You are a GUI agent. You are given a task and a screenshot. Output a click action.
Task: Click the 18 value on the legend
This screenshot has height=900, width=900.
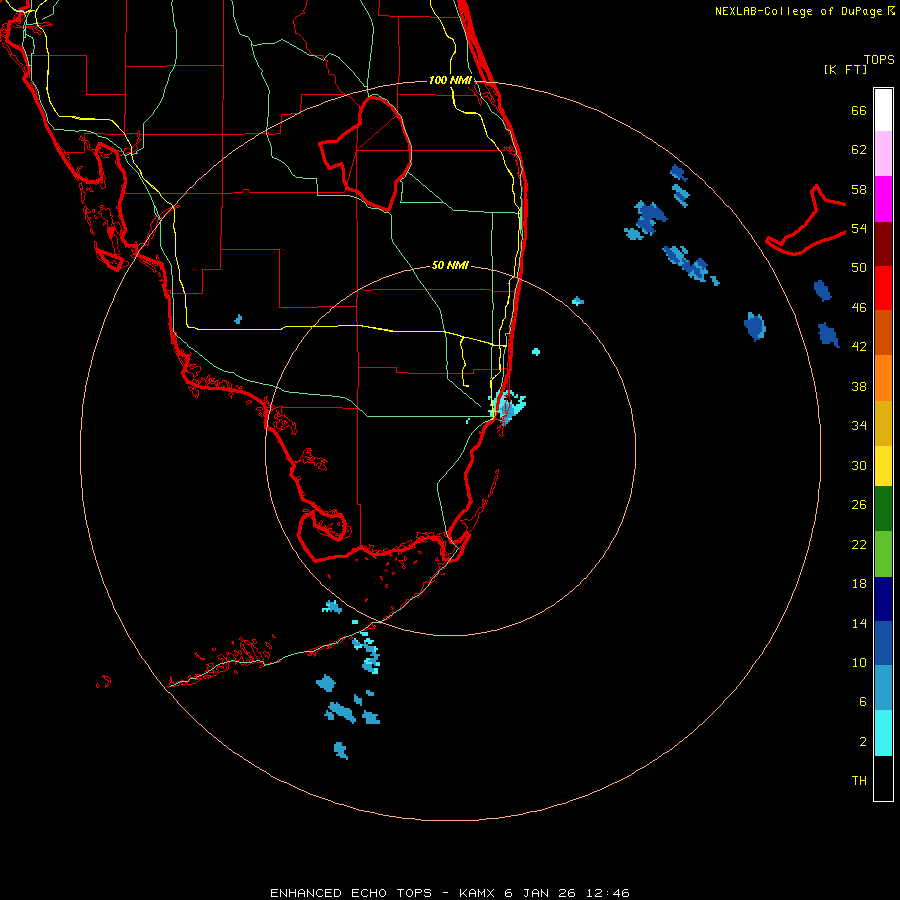tap(859, 584)
